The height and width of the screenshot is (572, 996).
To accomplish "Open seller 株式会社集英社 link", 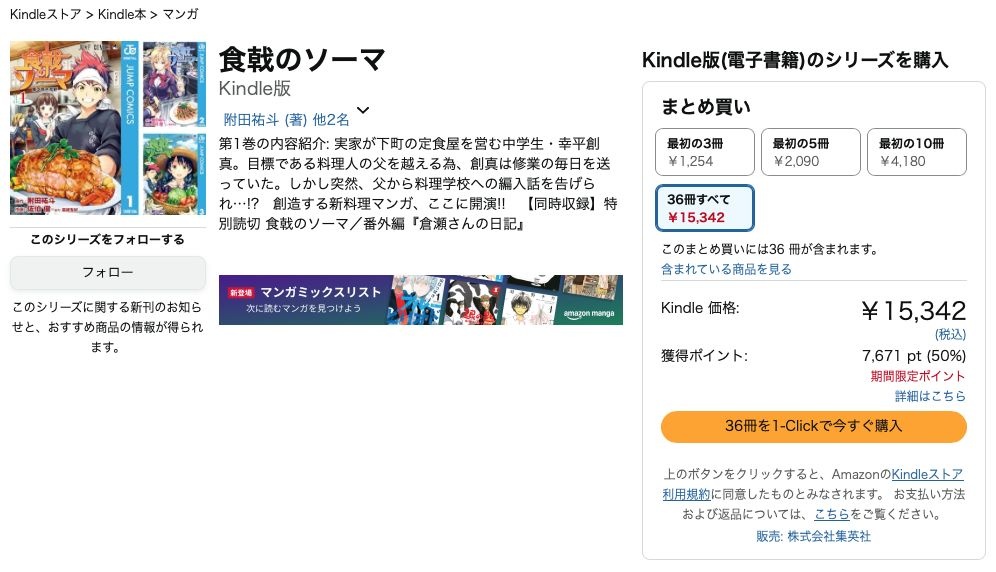I will pos(828,536).
